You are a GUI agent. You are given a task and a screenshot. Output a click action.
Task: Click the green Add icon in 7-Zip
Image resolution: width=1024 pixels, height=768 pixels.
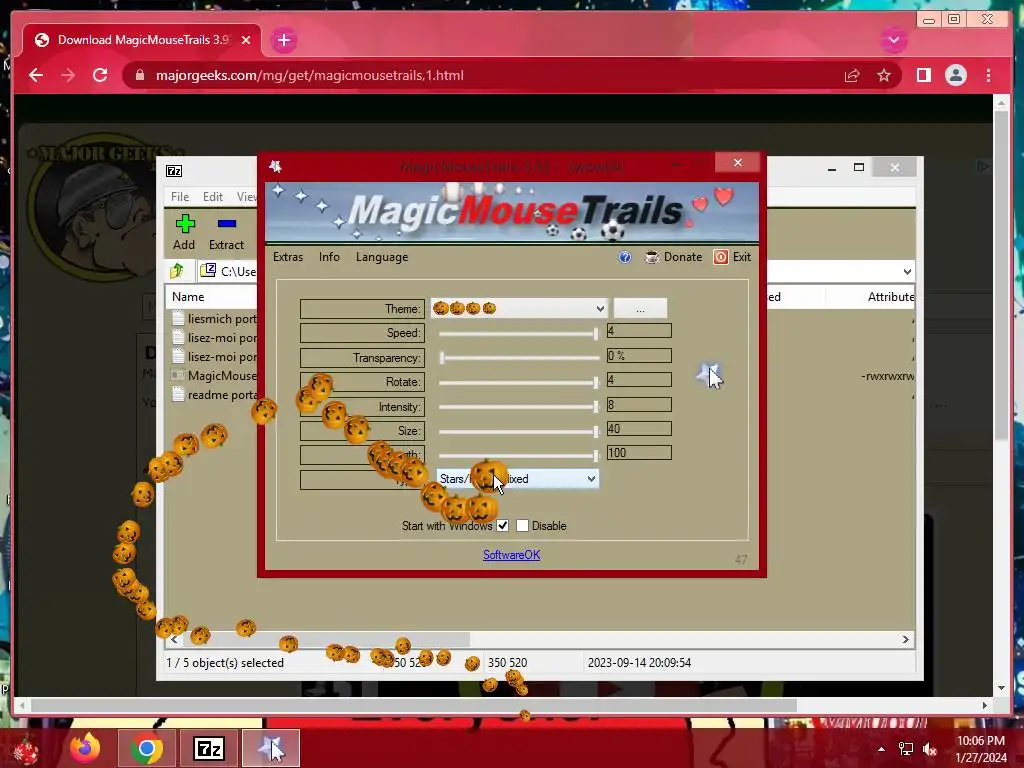(x=185, y=224)
